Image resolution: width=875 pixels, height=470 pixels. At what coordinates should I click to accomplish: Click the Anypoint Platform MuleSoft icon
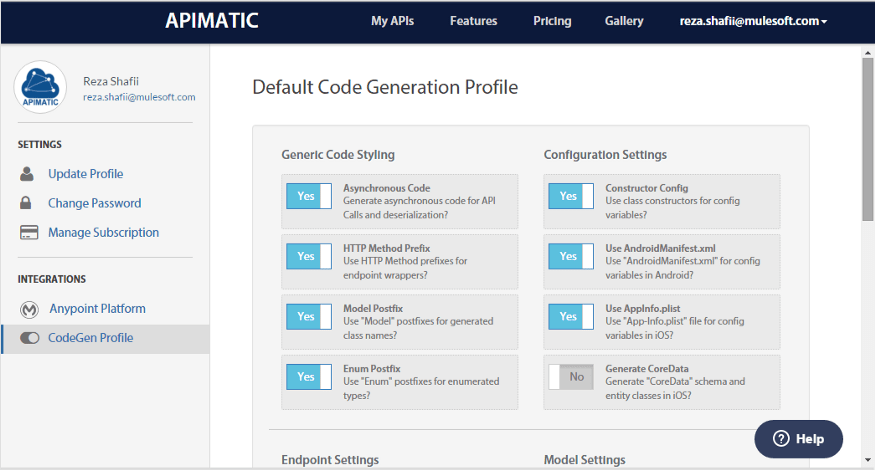click(29, 309)
